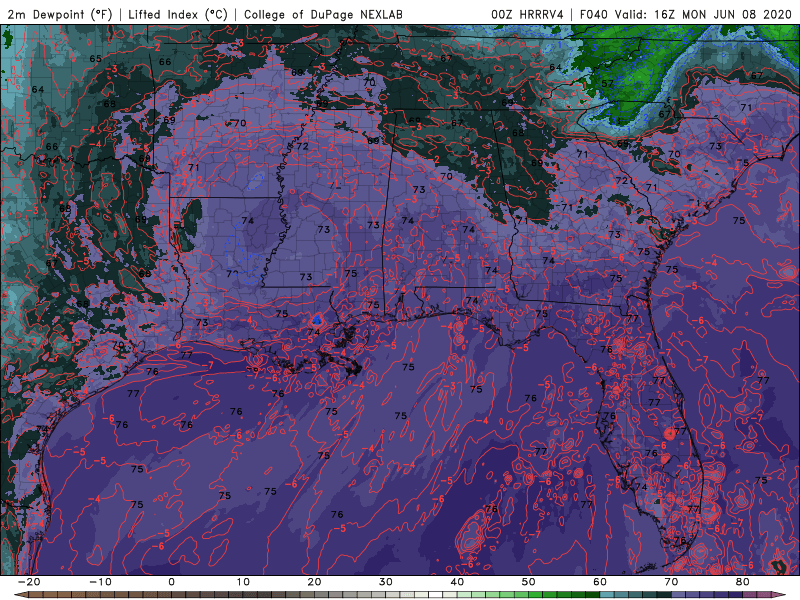Screen dimensions: 800x600
Task: Click the 65 dewpoint value on the map
Action: click(x=95, y=59)
